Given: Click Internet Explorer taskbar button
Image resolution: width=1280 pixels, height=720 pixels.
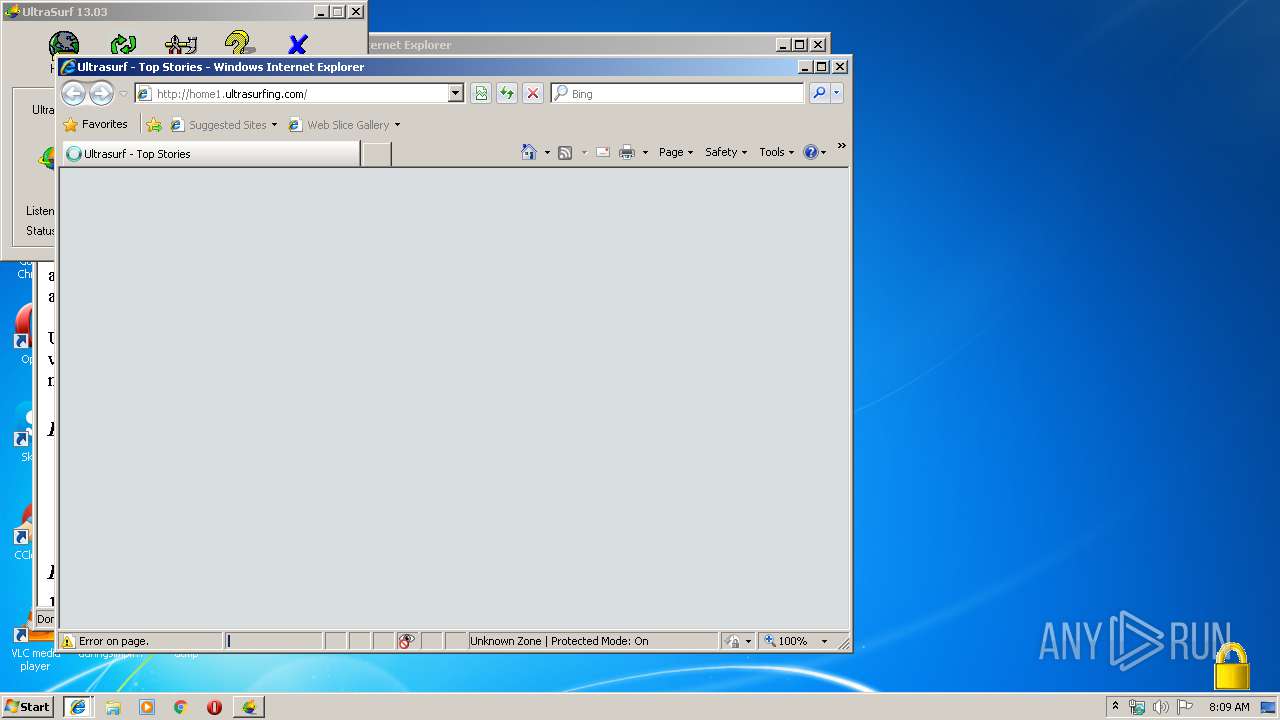Looking at the screenshot, I should [x=78, y=707].
